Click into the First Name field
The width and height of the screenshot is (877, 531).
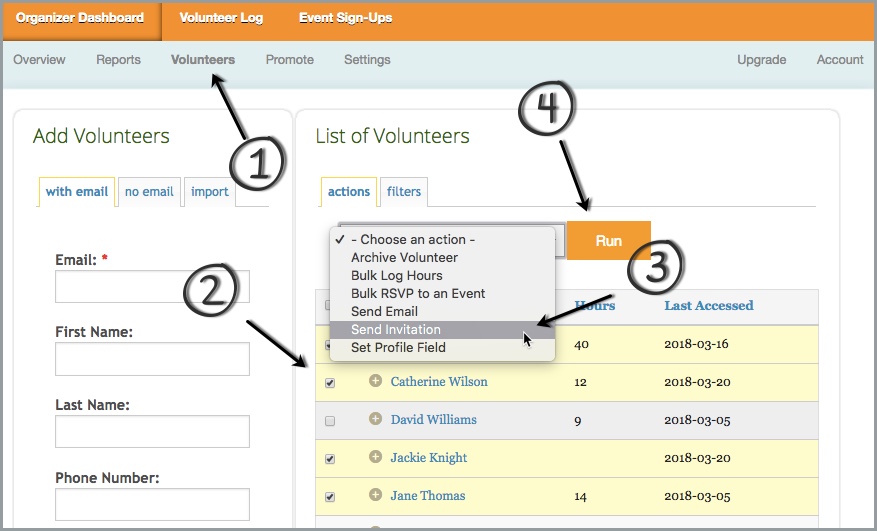[x=152, y=359]
